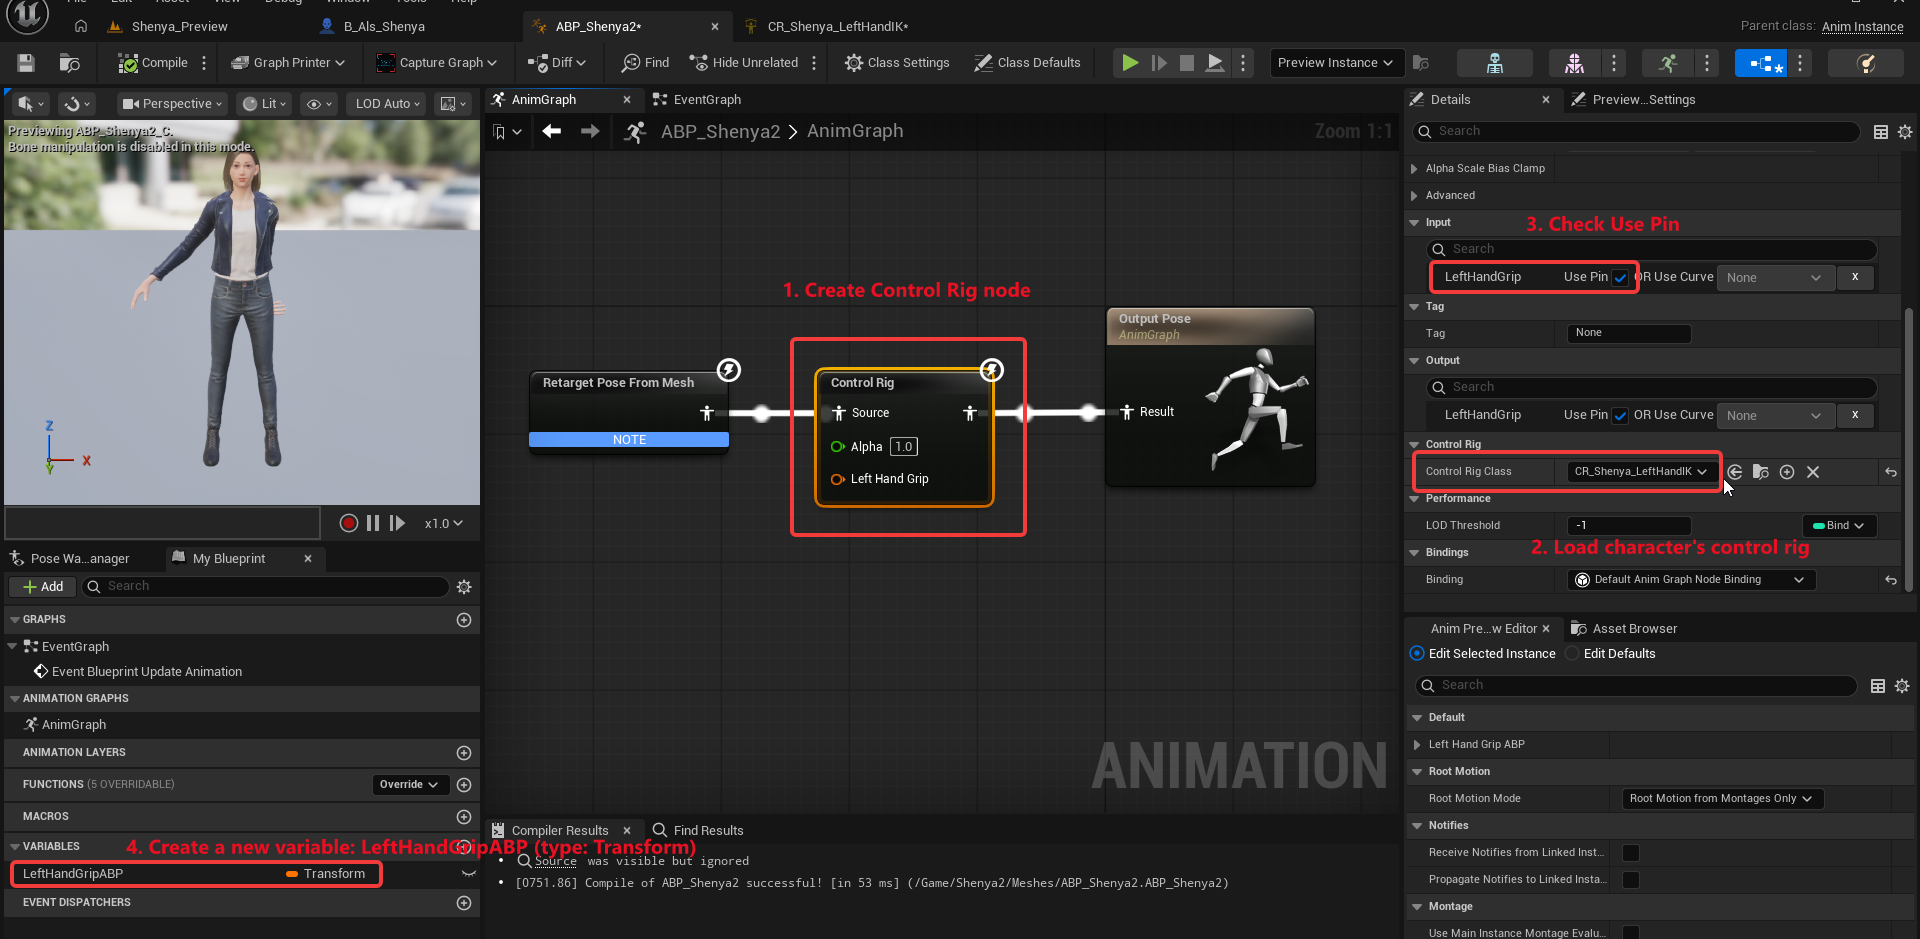Browse to asset in Content Browser
The image size is (1920, 939).
point(69,63)
